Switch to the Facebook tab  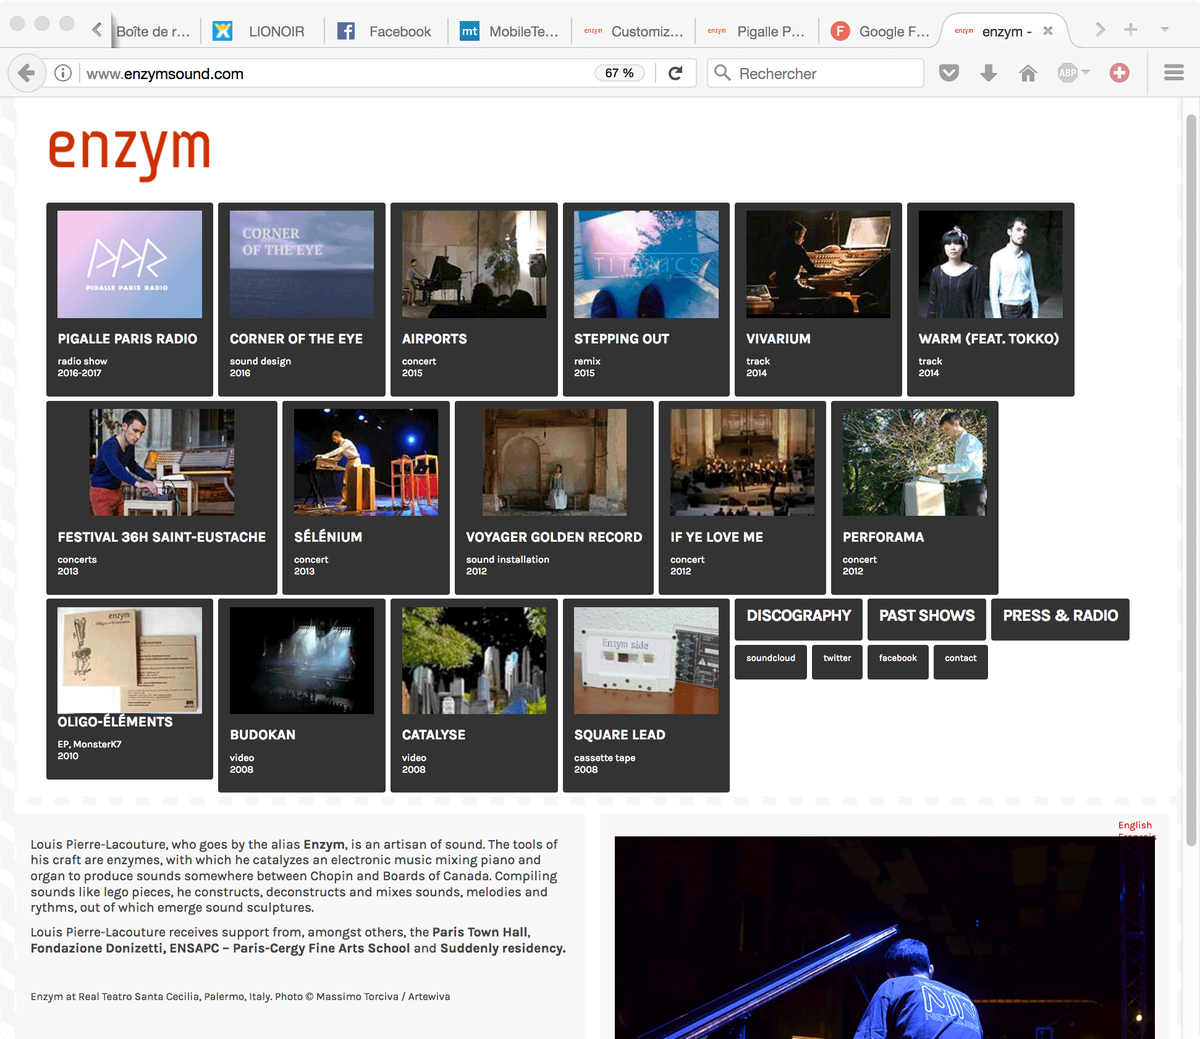click(386, 31)
